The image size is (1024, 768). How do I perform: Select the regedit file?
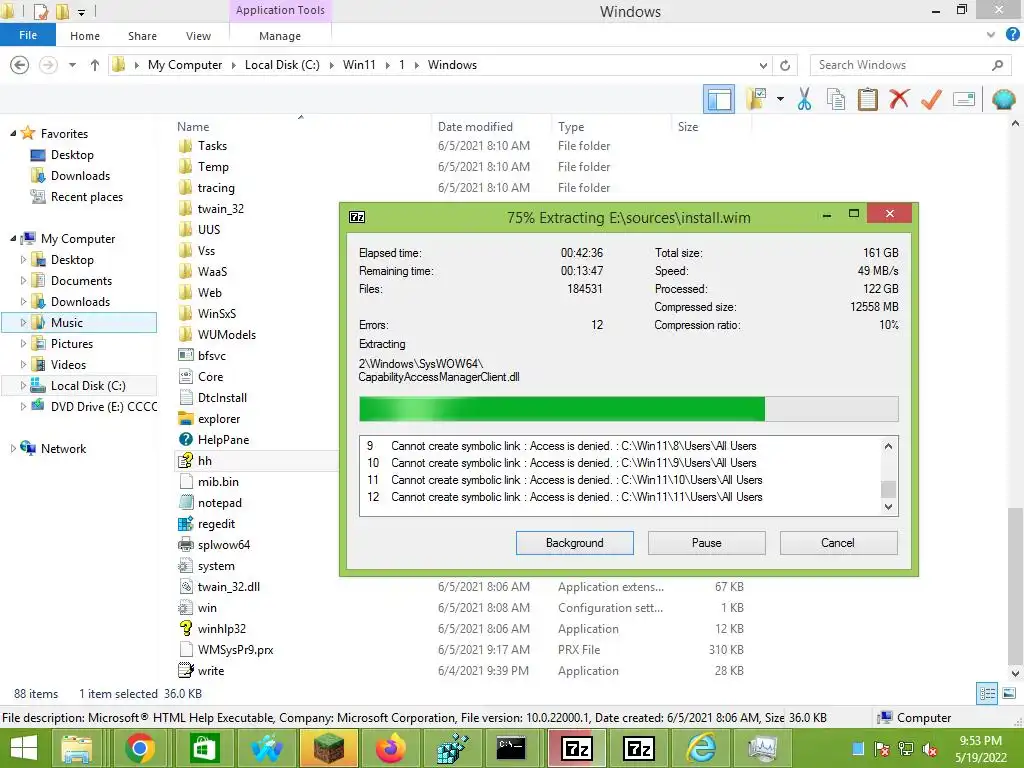(216, 524)
